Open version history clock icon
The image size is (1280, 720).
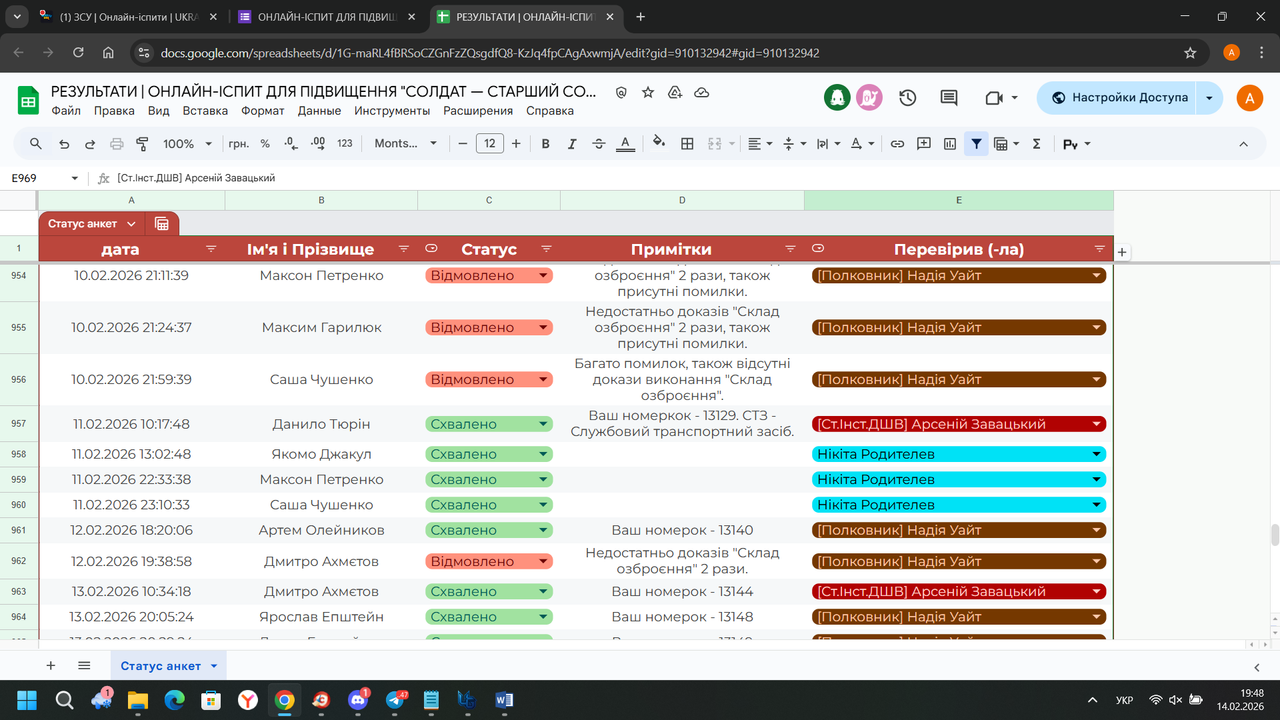908,97
